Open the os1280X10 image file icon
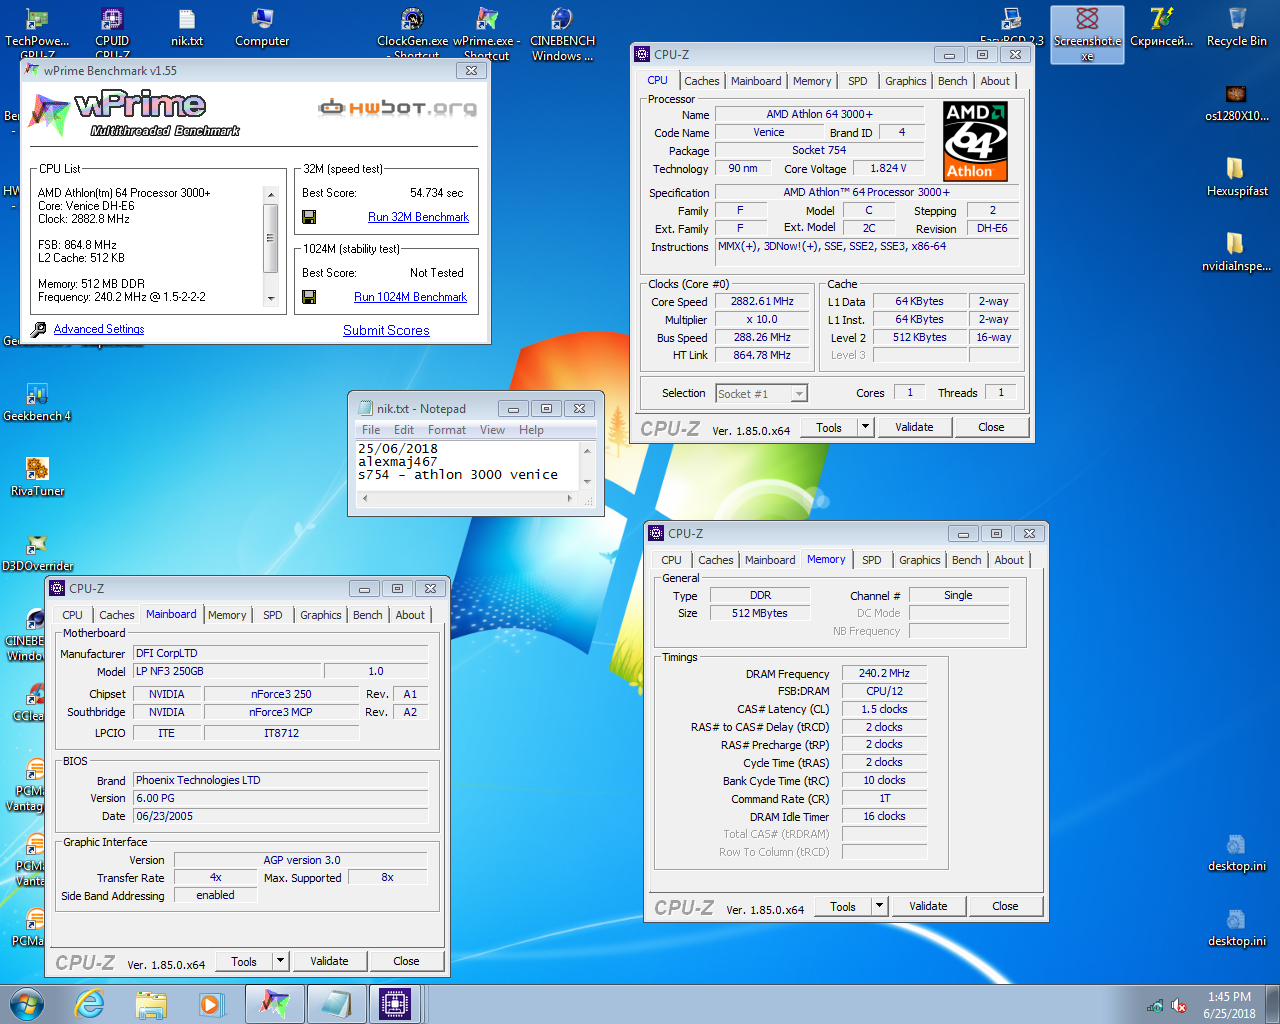 click(x=1237, y=103)
